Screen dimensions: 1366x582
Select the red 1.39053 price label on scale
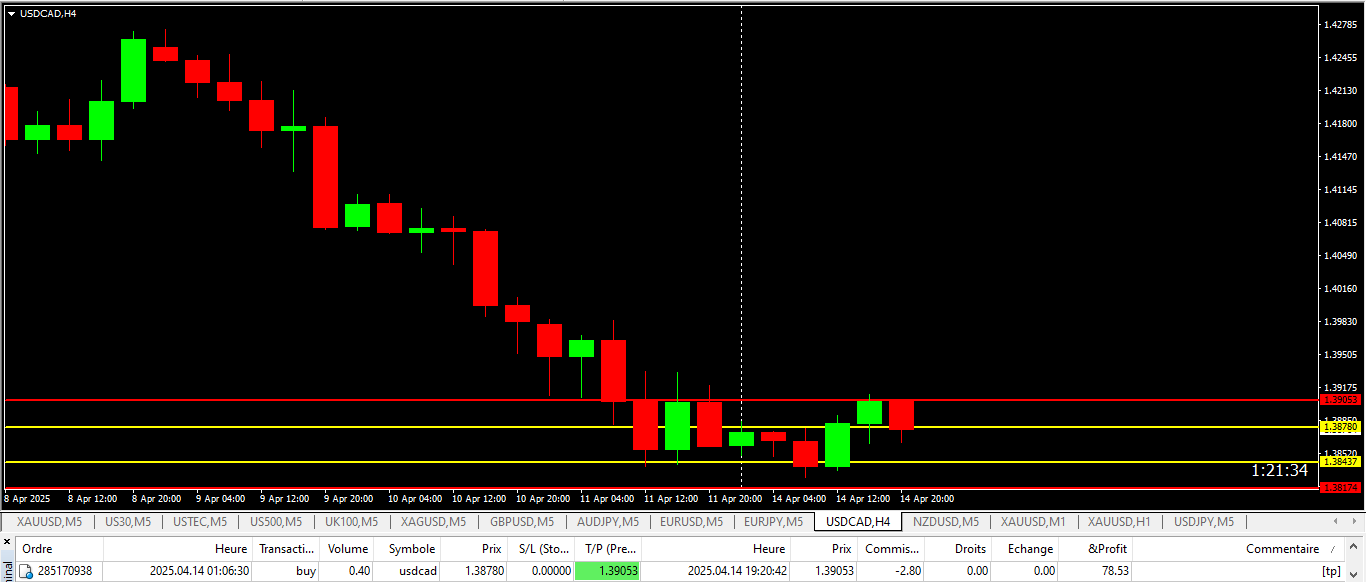point(1341,399)
